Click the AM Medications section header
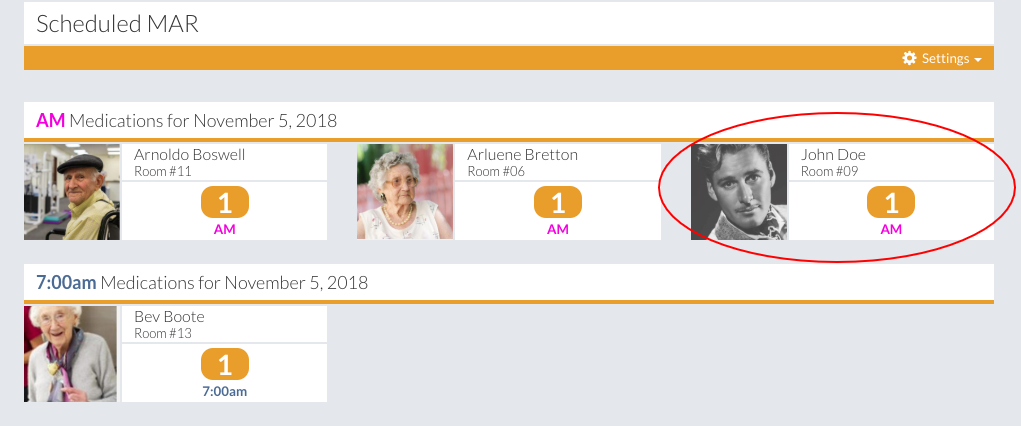This screenshot has width=1021, height=426. coord(187,121)
